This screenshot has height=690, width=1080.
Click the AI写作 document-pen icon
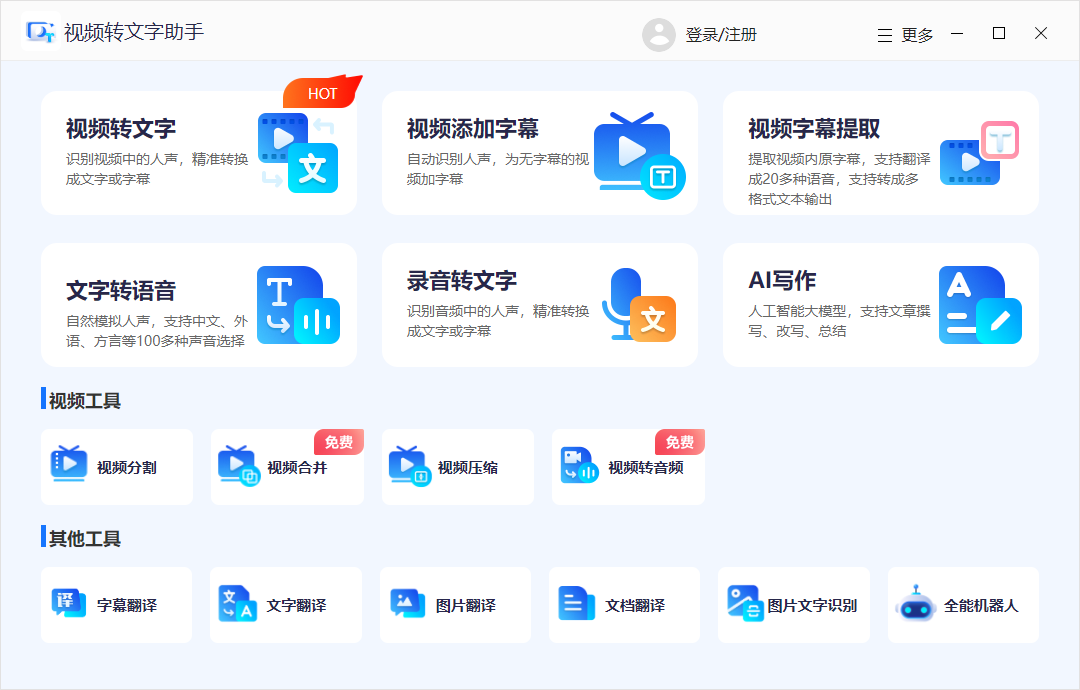coord(979,305)
